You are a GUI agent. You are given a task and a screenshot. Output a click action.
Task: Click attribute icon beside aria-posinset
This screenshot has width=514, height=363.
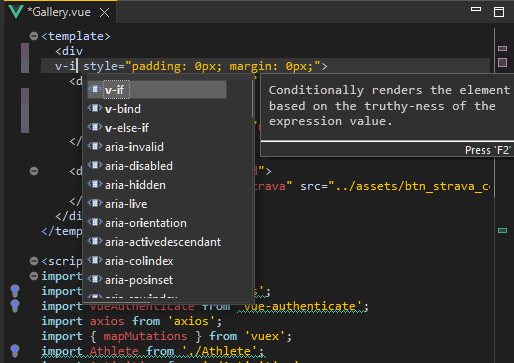pyautogui.click(x=95, y=279)
